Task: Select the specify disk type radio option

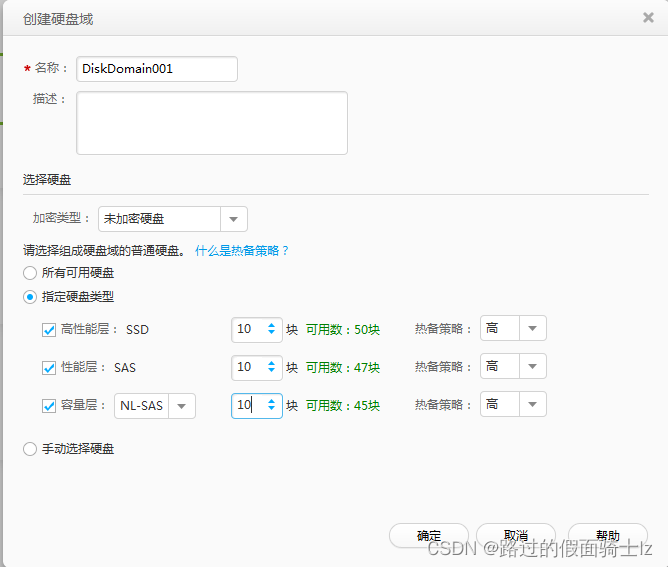Action: click(30, 297)
